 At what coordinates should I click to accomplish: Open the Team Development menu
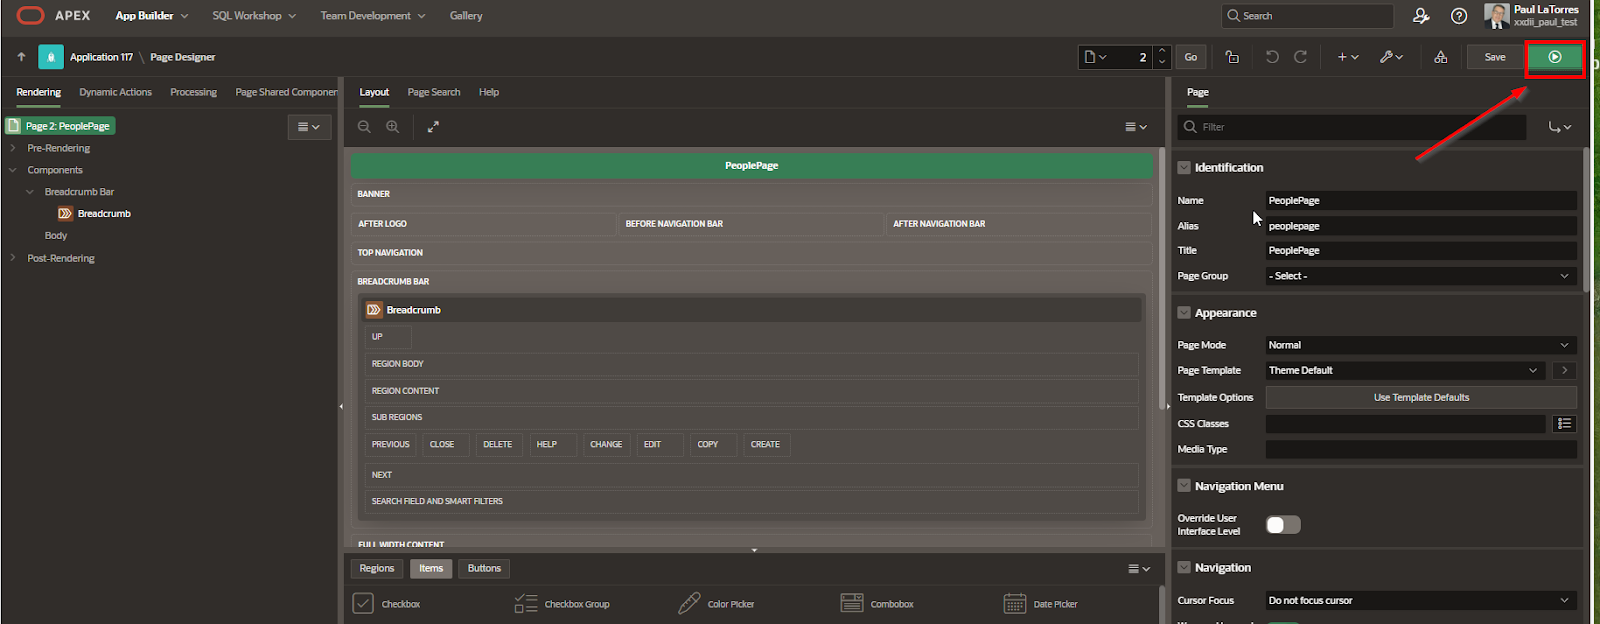372,16
